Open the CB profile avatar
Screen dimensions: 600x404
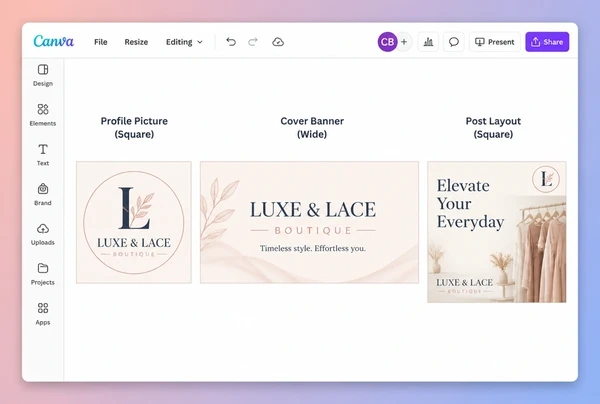[387, 42]
